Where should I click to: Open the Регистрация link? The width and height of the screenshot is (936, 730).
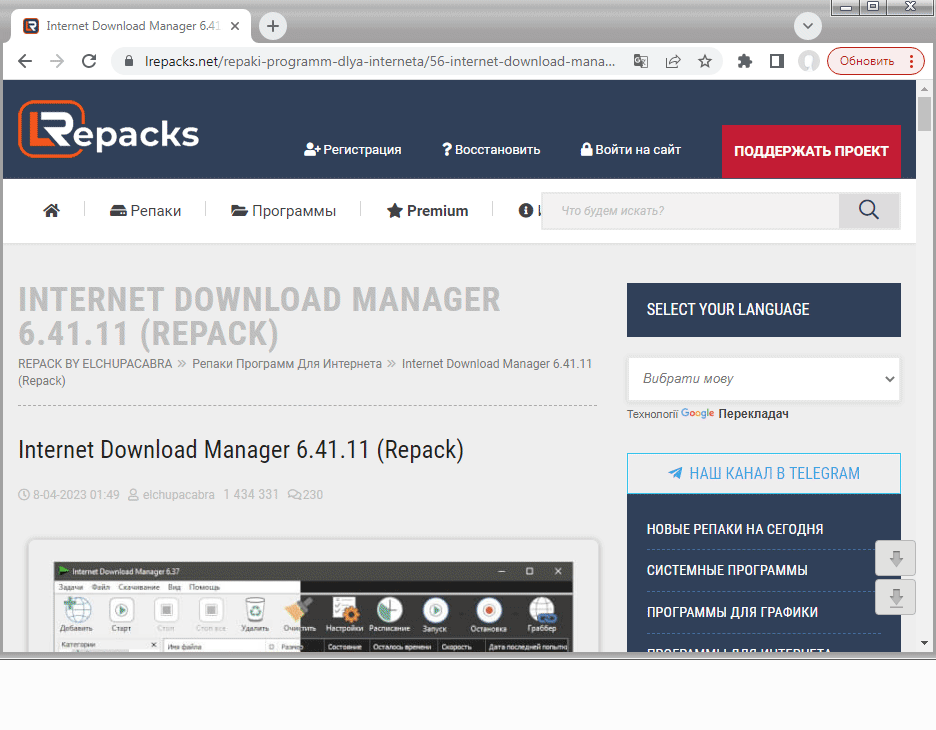point(352,150)
